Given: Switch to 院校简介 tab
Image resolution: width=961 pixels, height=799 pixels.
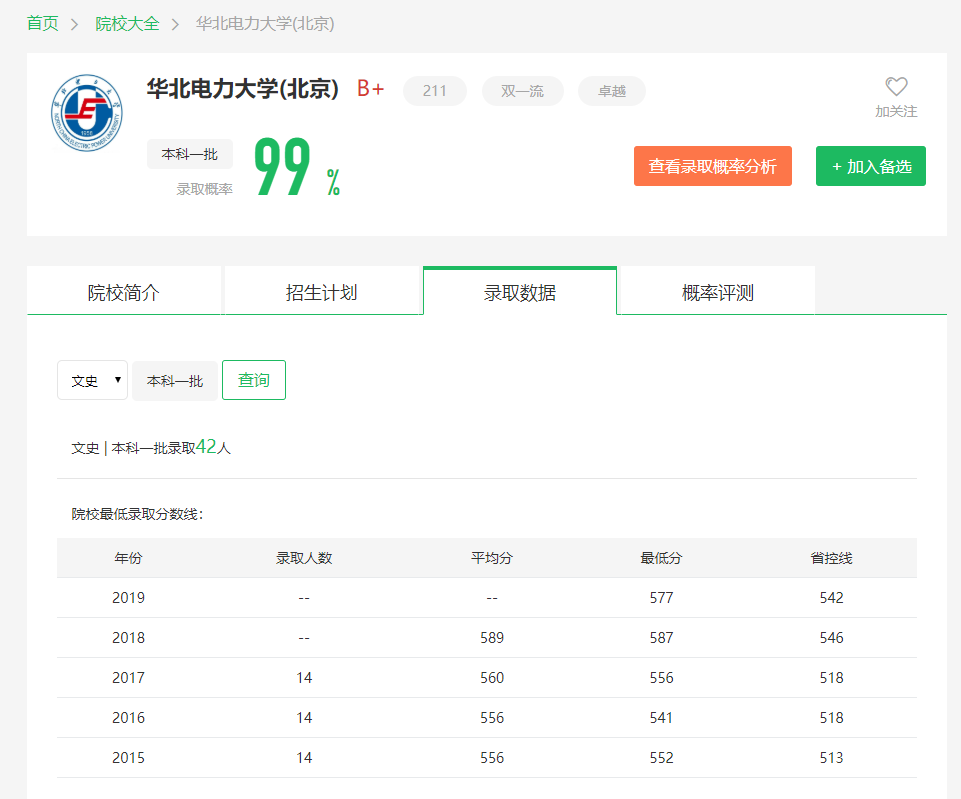Looking at the screenshot, I should pos(124,292).
